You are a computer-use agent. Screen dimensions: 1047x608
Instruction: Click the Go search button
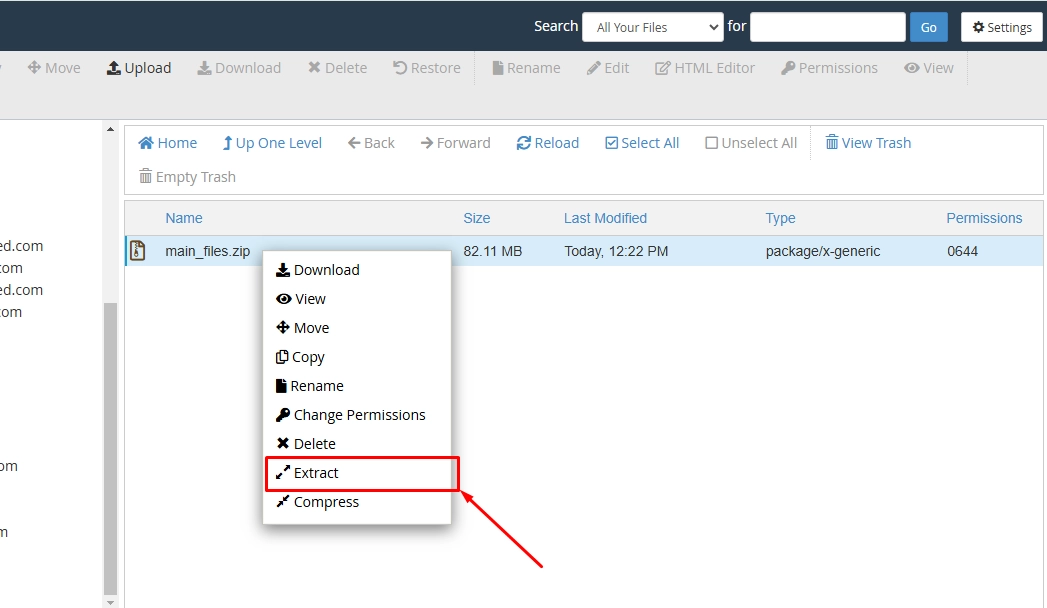click(928, 27)
